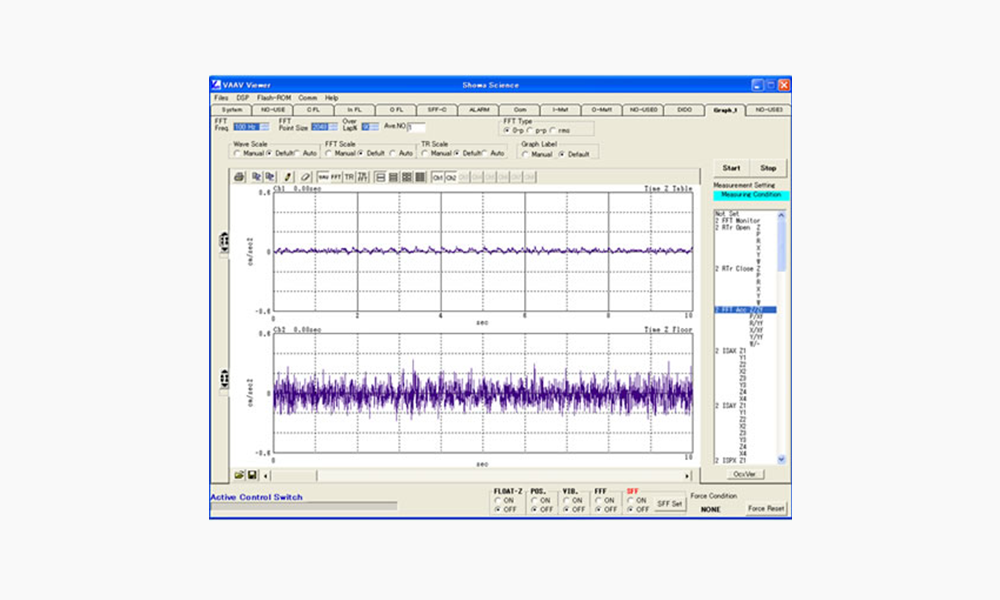Screen dimensions: 1000x600
Task: Turn FLOAT-Z switch ON
Action: [x=498, y=500]
